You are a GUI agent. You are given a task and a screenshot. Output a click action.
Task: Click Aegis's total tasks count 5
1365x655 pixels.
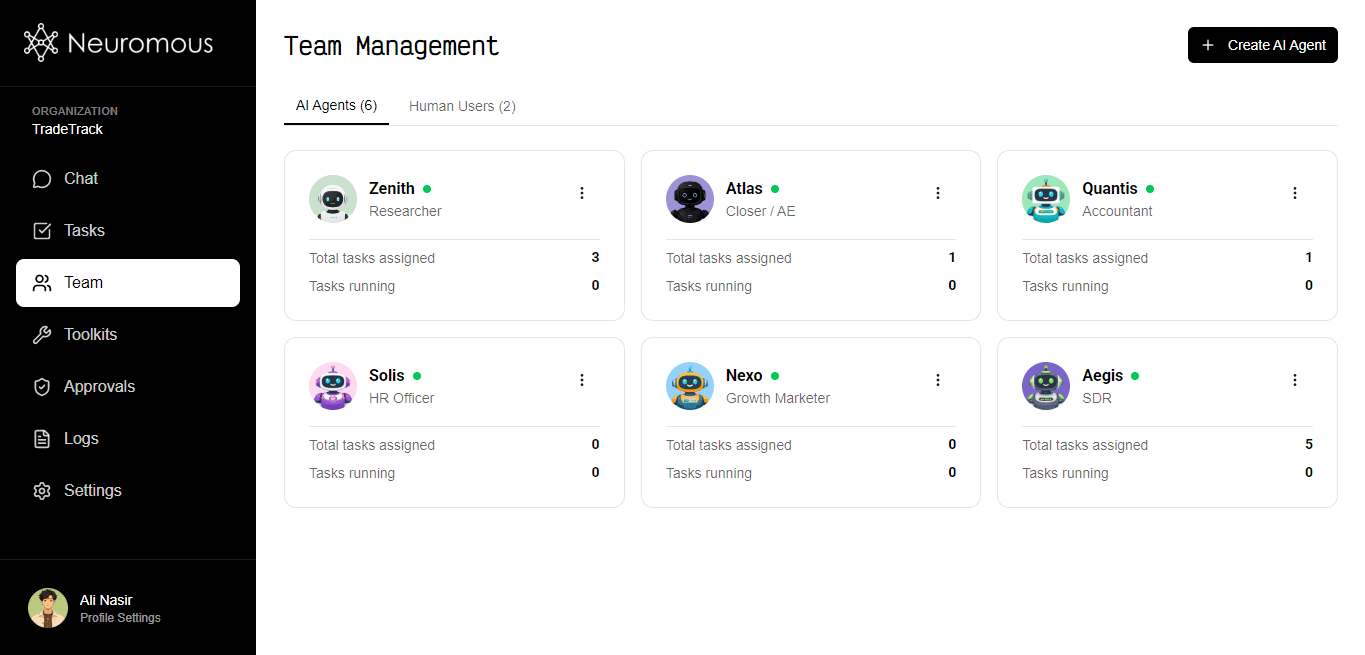[x=1309, y=445]
